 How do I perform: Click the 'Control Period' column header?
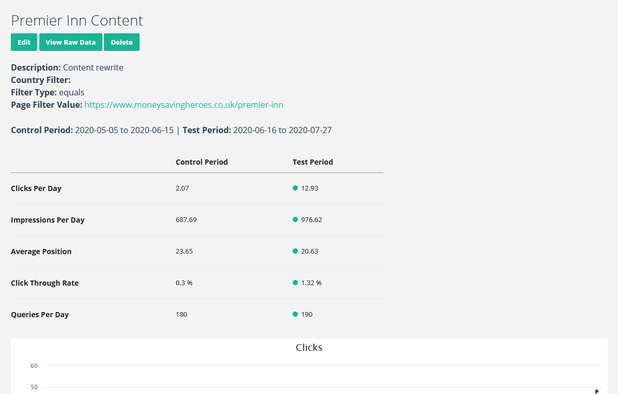(202, 162)
